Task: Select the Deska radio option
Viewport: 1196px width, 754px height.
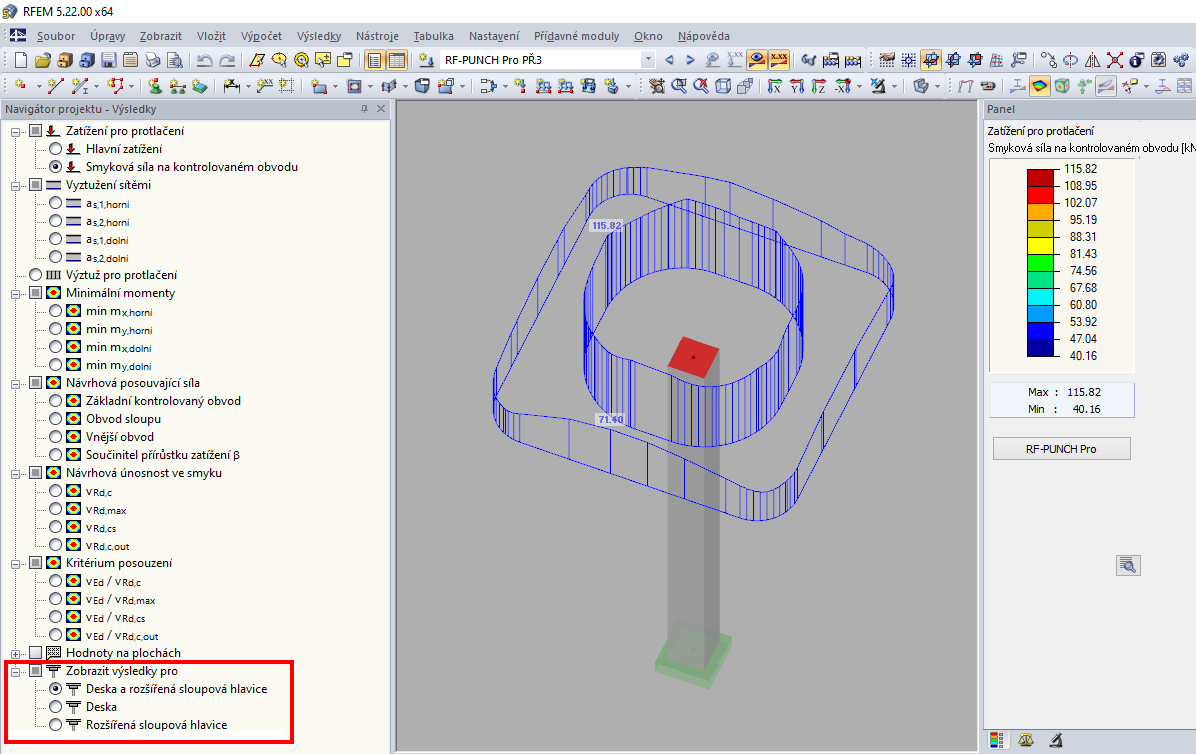Action: (x=56, y=707)
